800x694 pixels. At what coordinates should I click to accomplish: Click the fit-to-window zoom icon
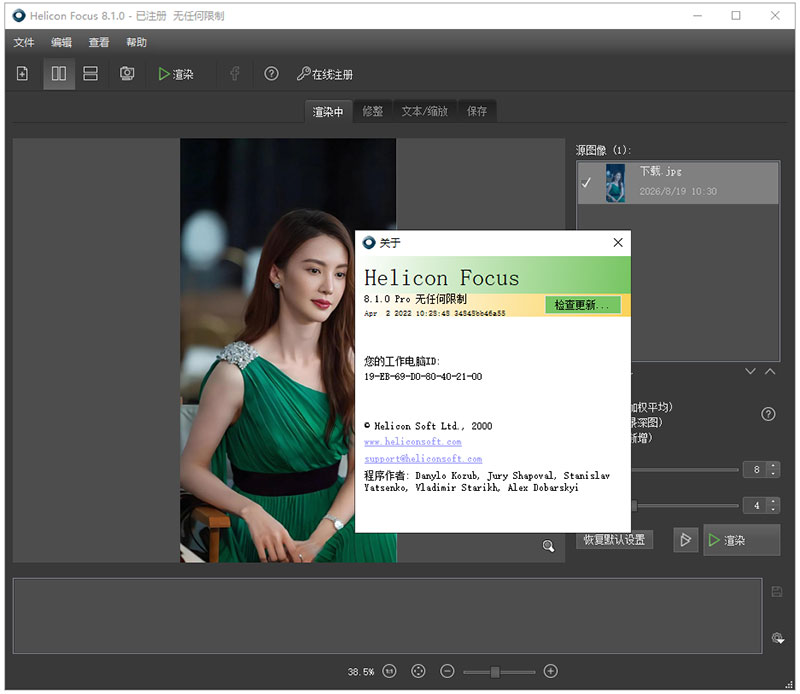[x=418, y=671]
